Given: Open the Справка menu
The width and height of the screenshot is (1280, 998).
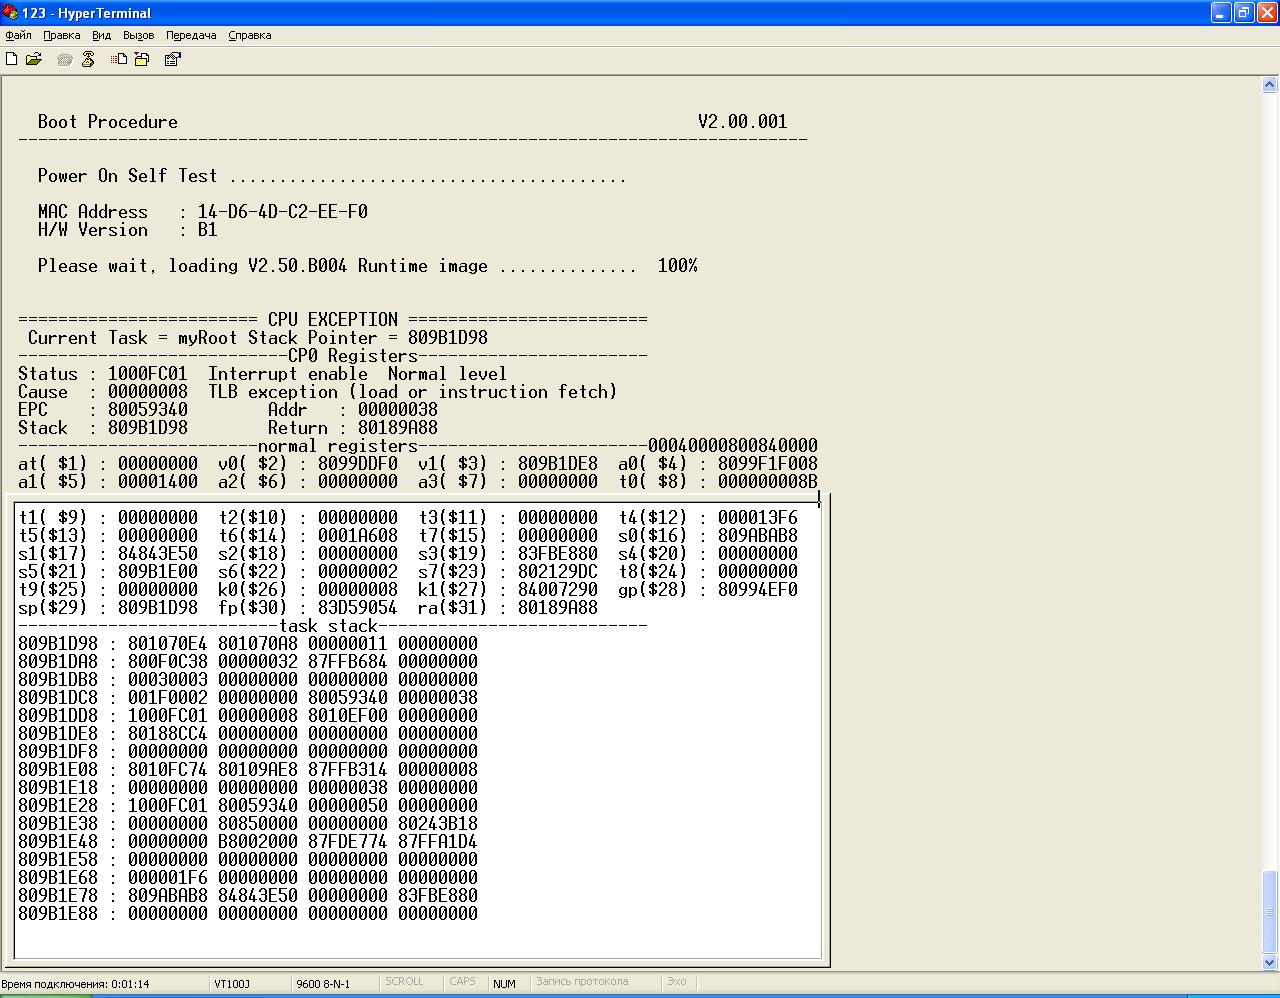Looking at the screenshot, I should pos(250,35).
